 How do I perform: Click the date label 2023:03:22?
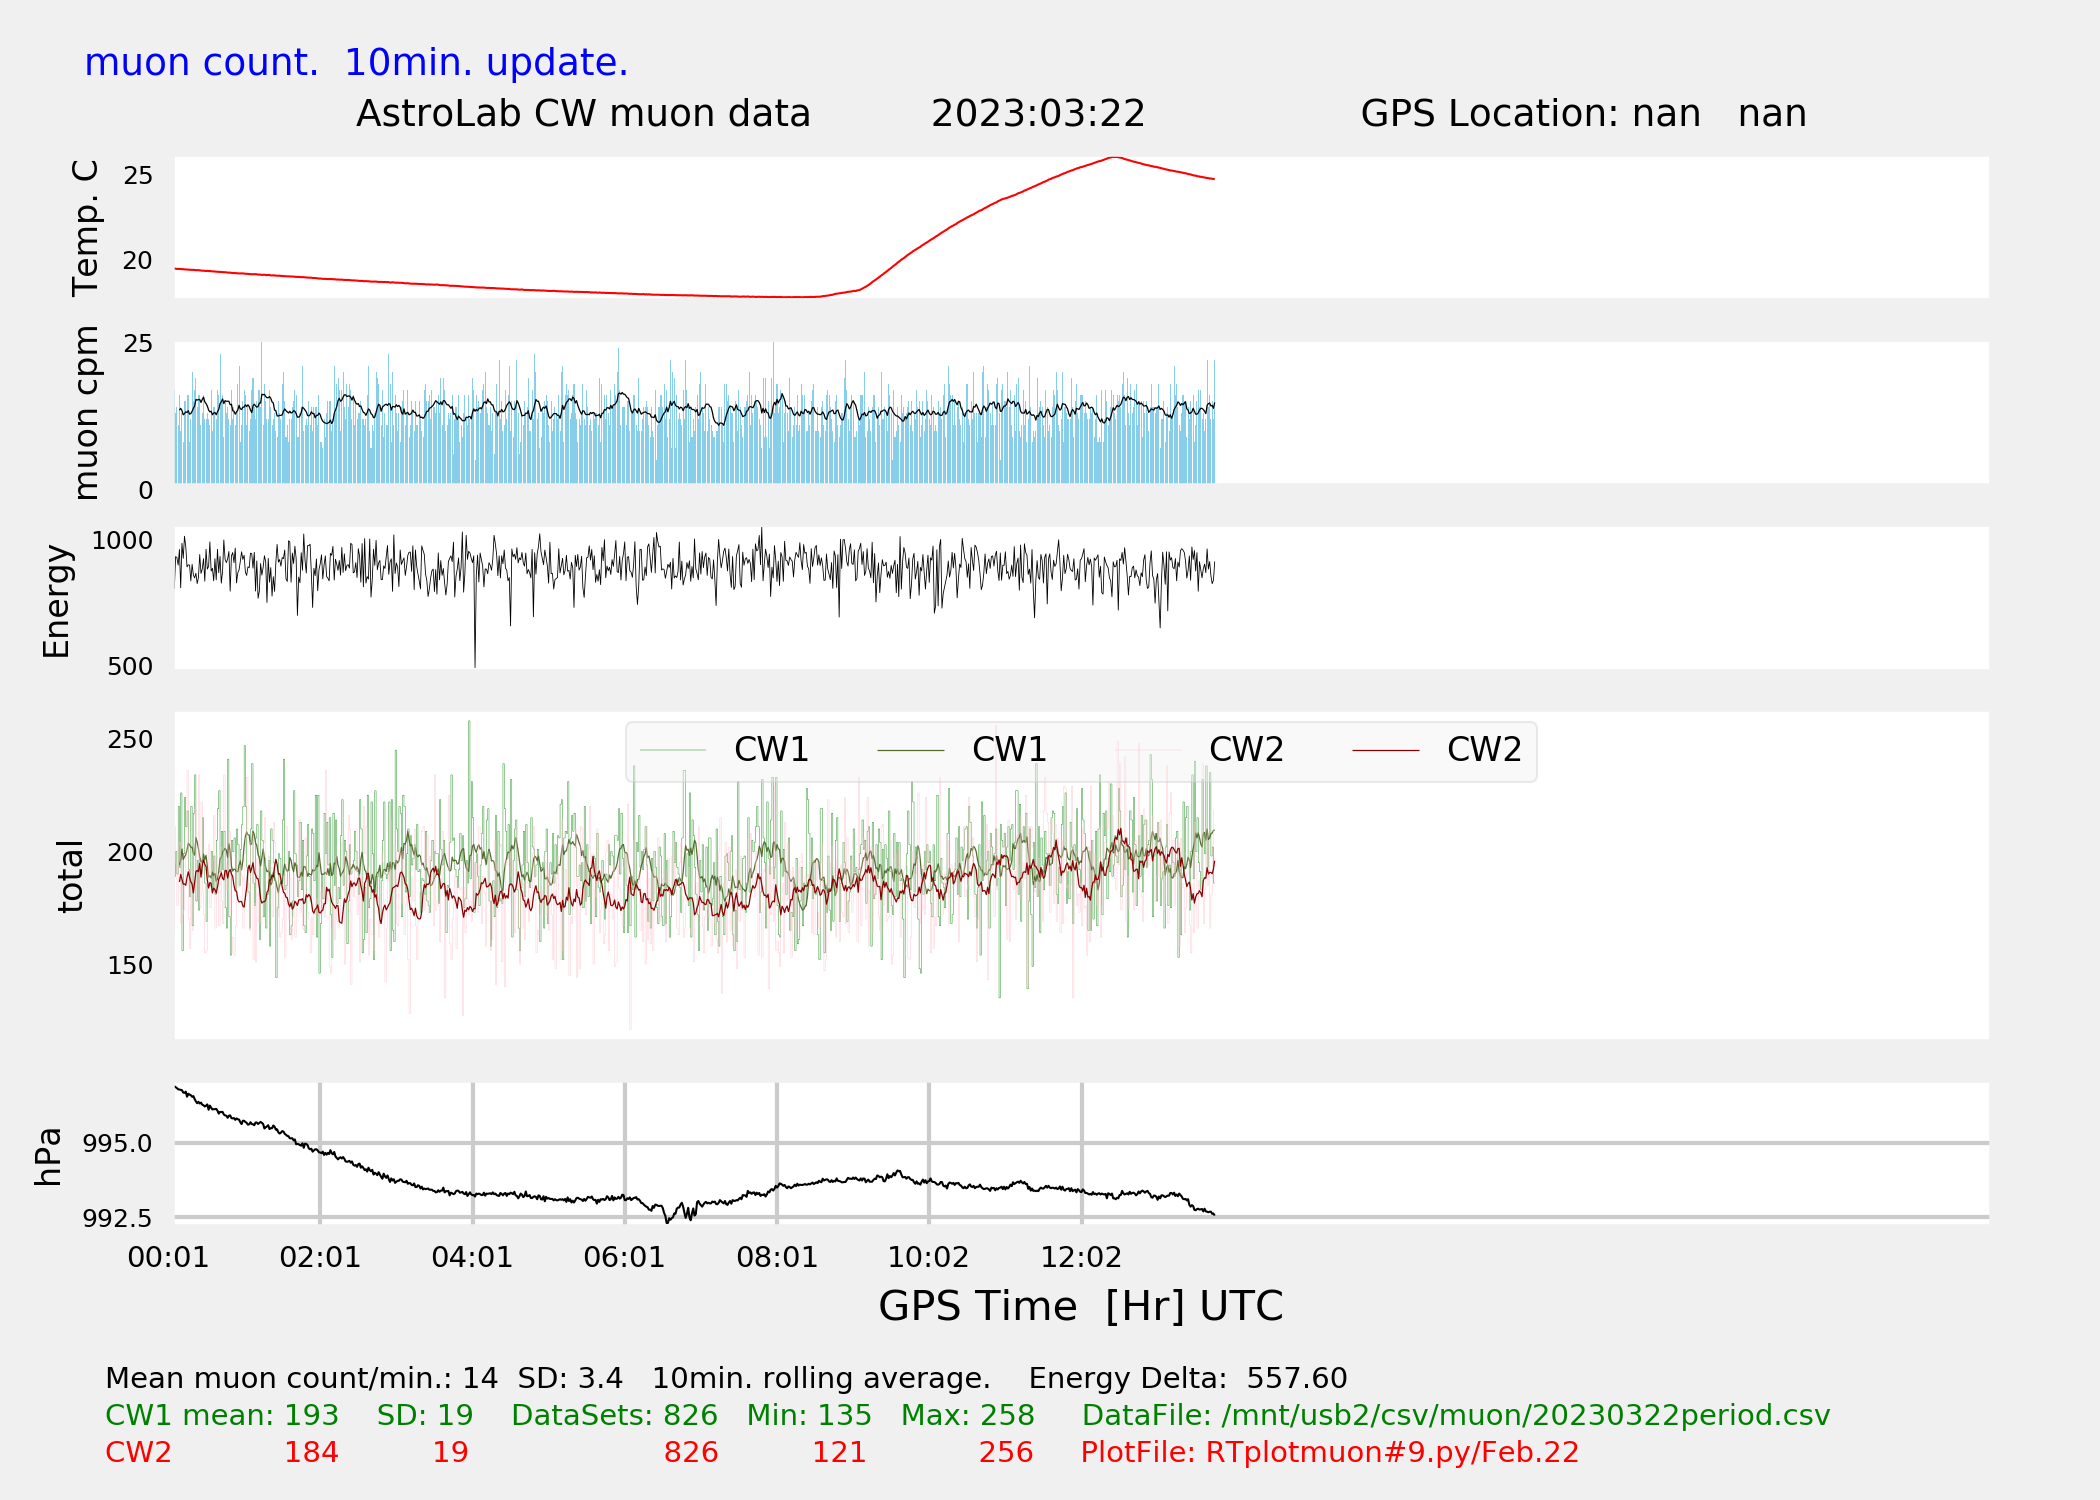pyautogui.click(x=1037, y=114)
